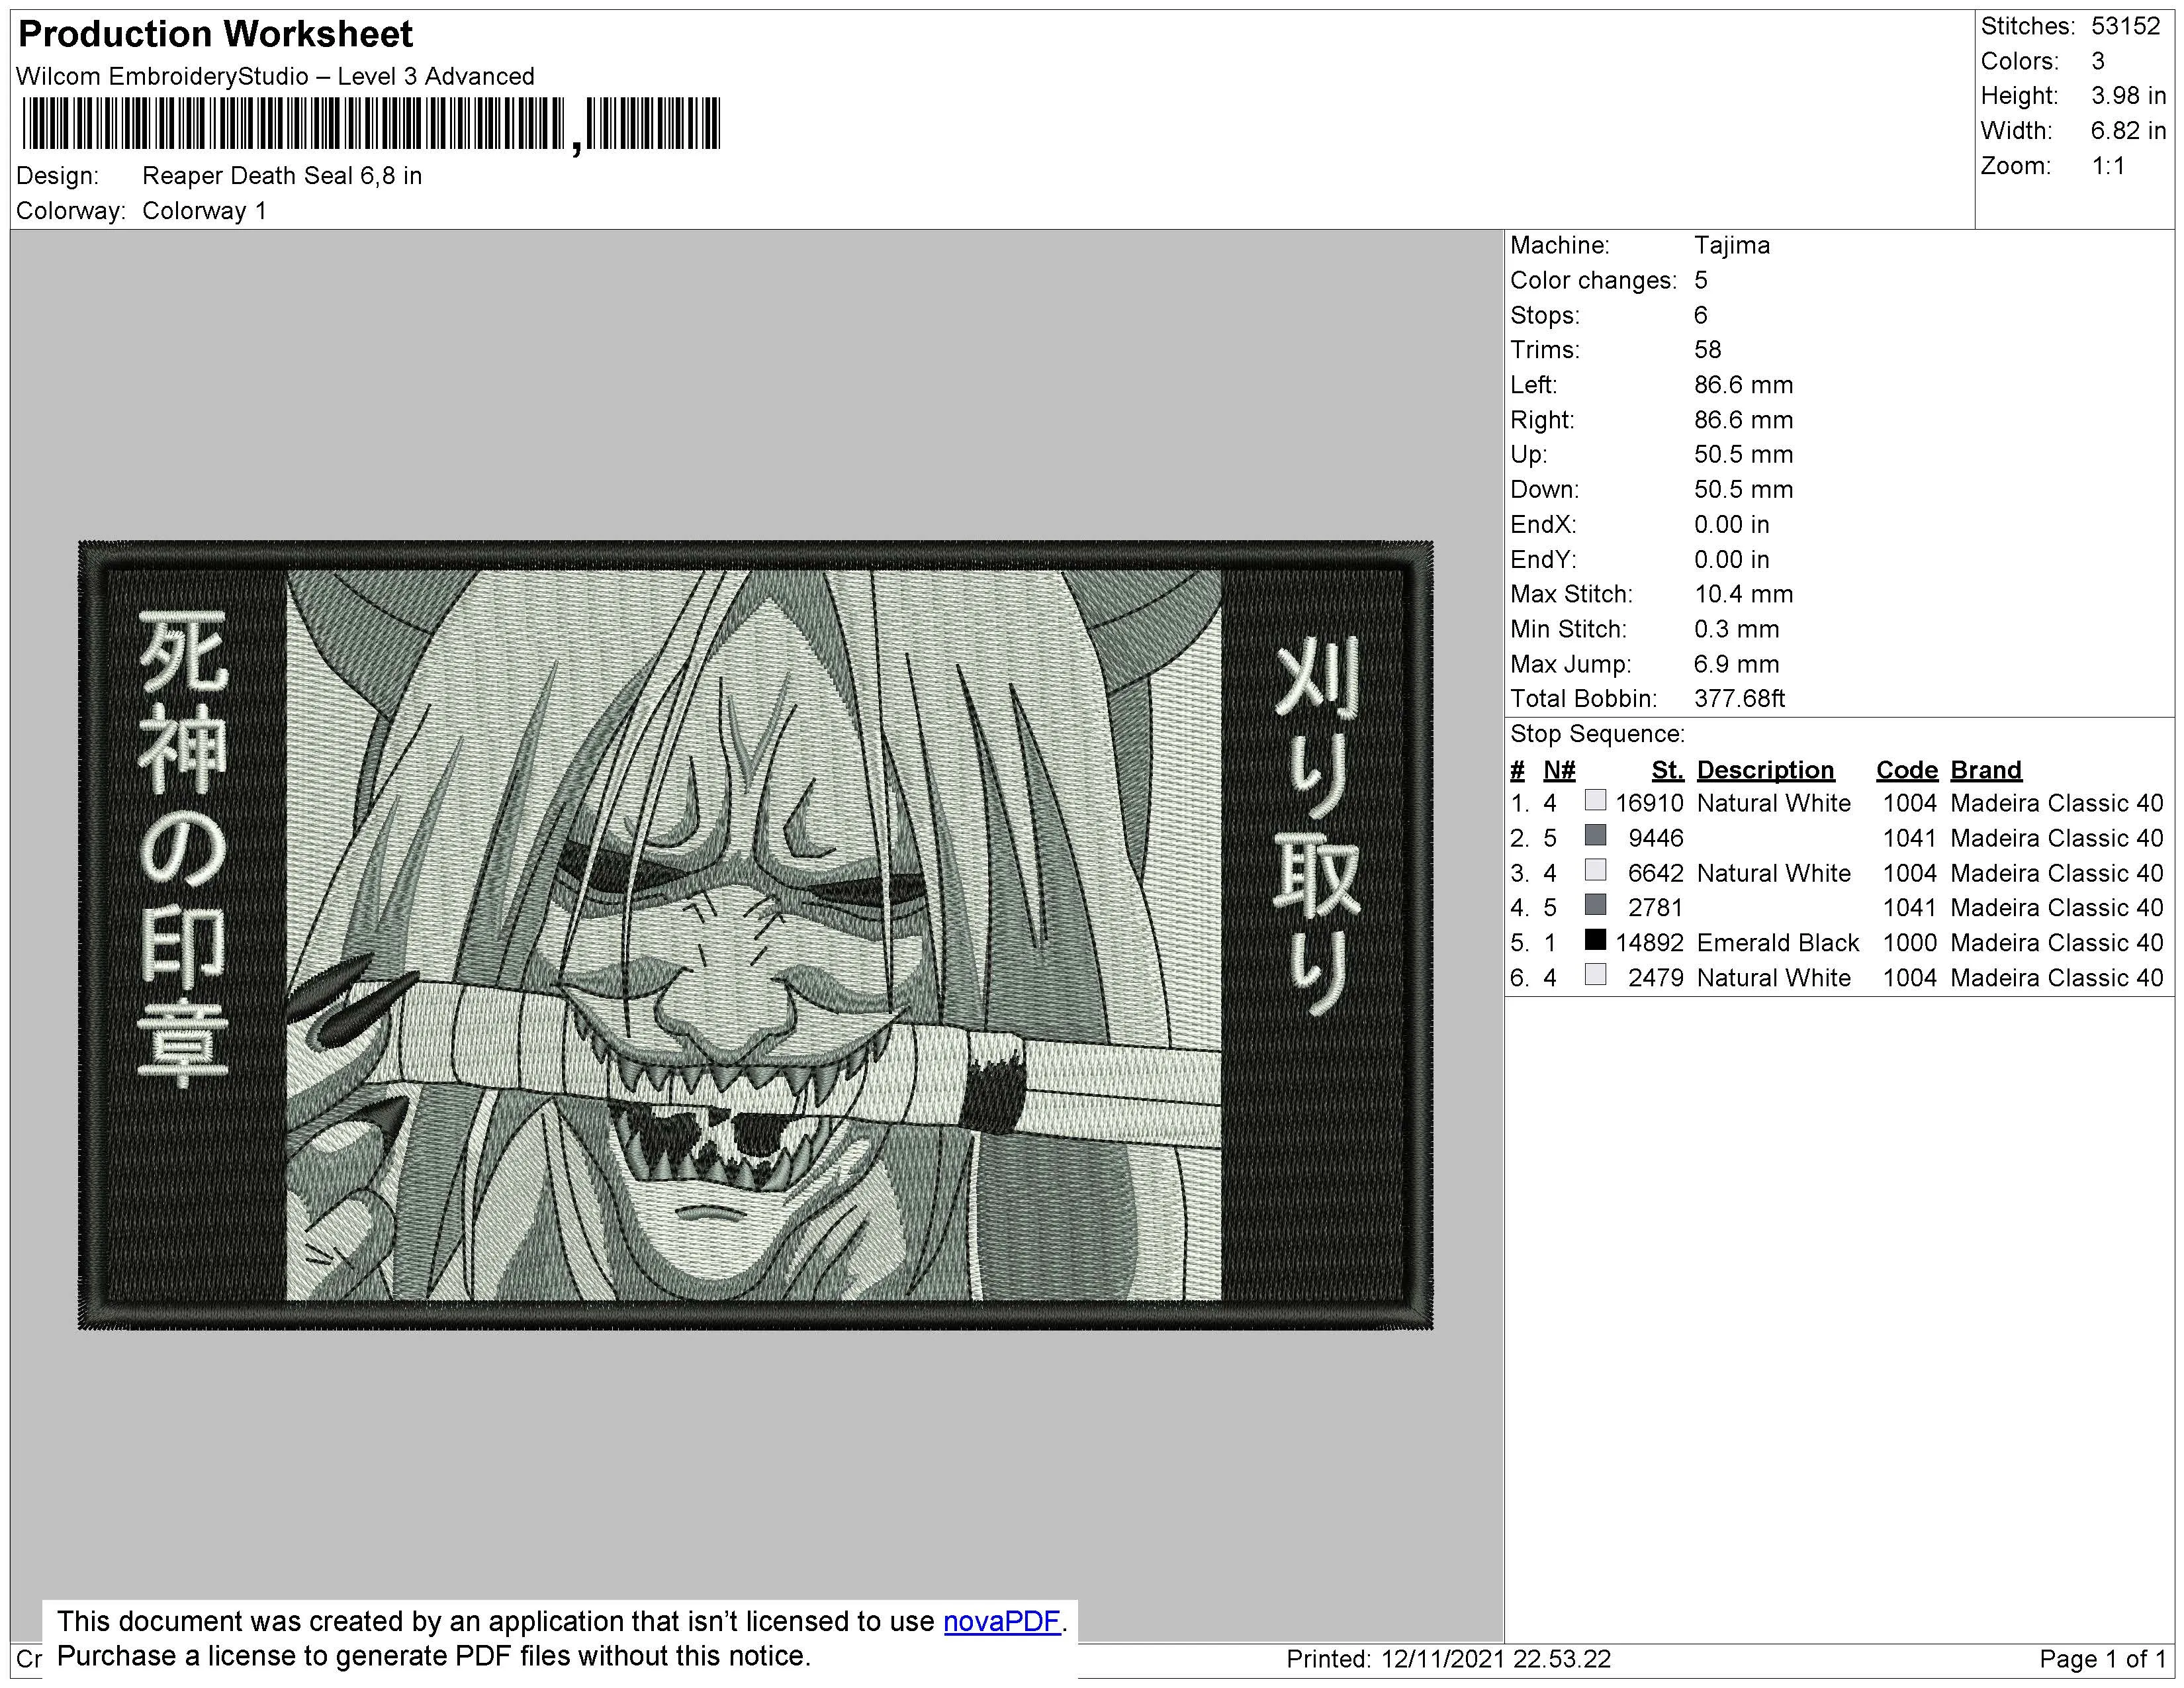This screenshot has width=2184, height=1688.
Task: Click code 1000 in stop 5
Action: 1910,944
